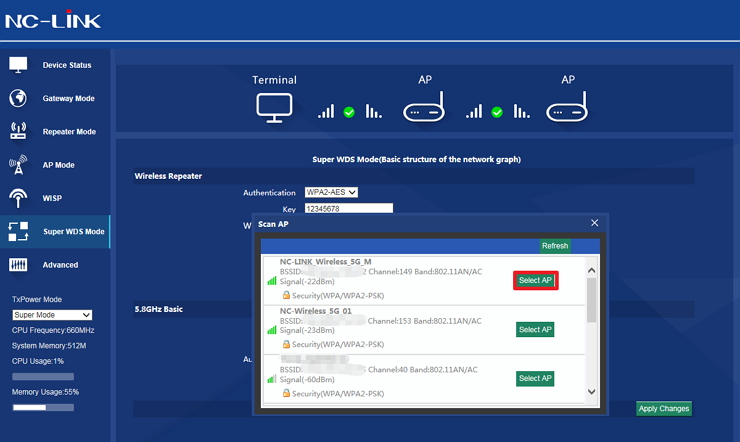Open the TxPower Mode Super Mode dropdown

52,315
